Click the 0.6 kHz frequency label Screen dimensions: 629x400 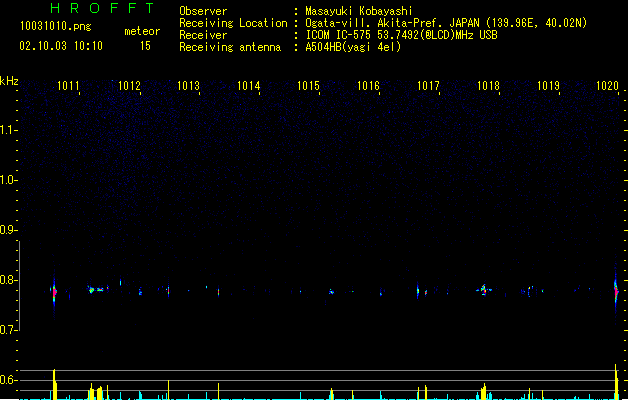(x=8, y=380)
